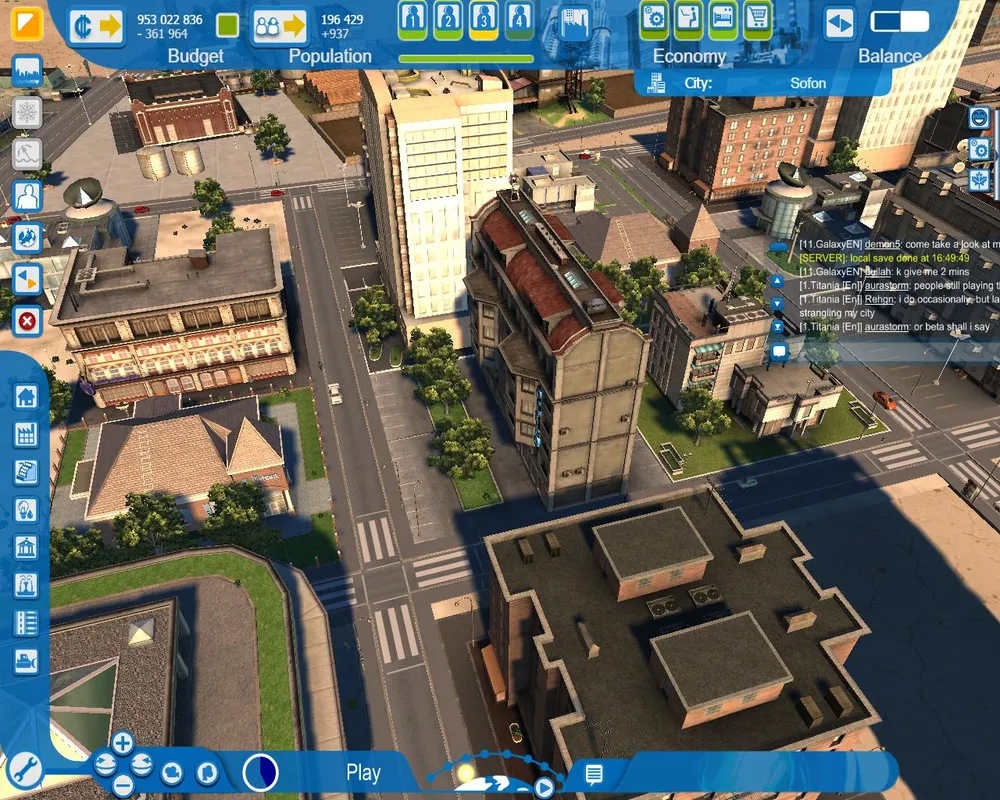Click the green budget status square
Screen dimensions: 1000x800
coord(228,26)
